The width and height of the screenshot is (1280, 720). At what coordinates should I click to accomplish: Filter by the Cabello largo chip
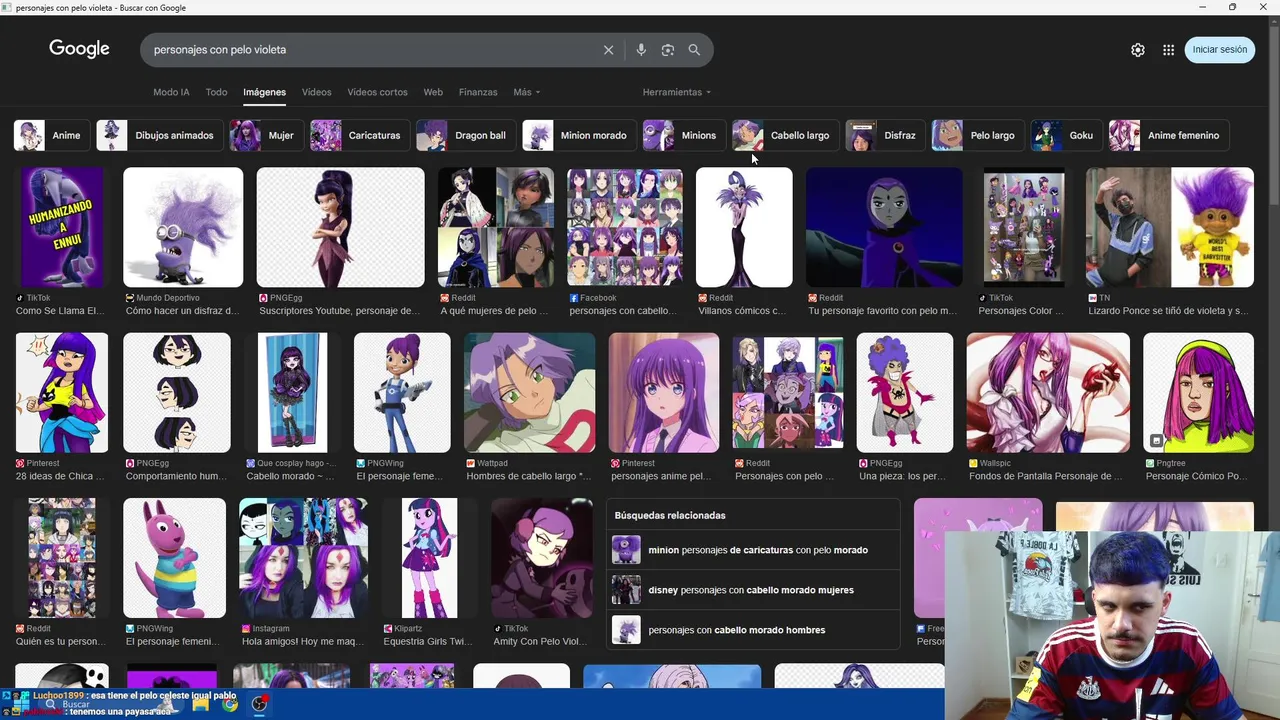click(785, 135)
